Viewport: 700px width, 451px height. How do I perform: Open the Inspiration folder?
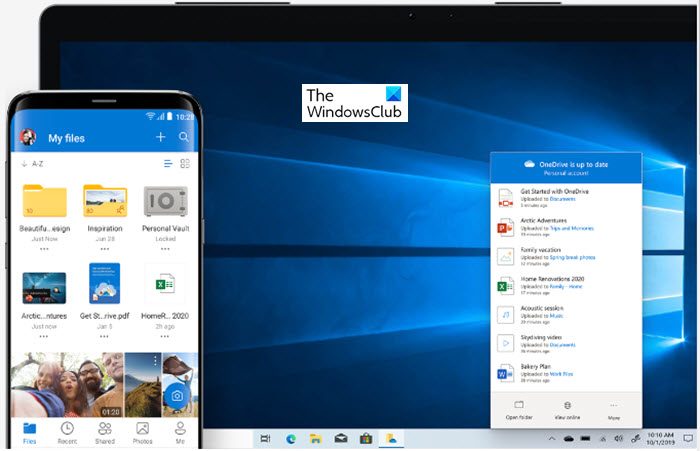(x=105, y=201)
